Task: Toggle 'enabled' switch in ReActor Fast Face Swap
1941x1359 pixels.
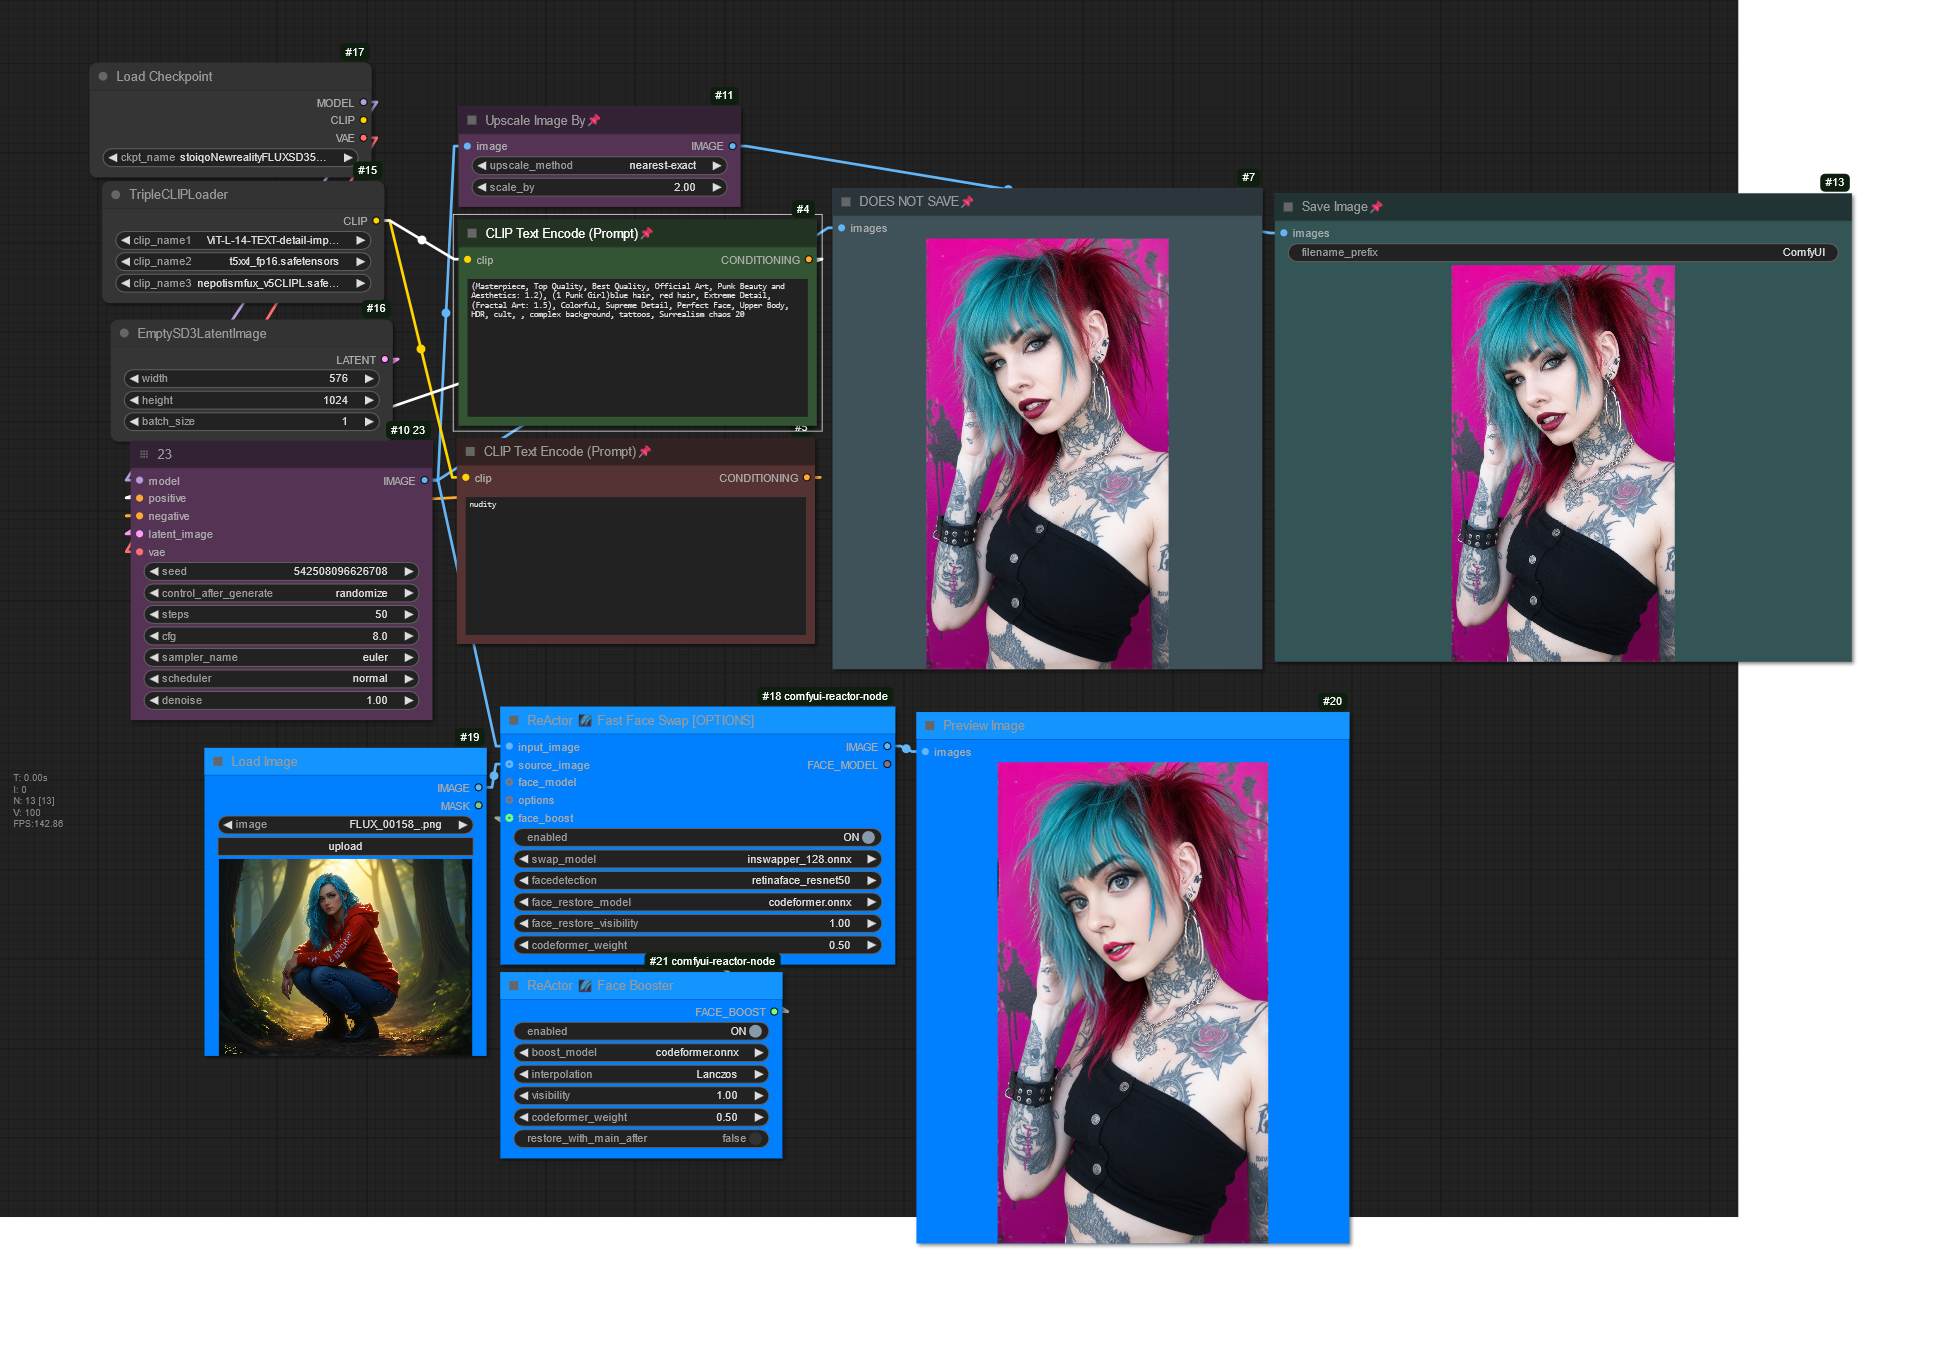Action: pos(868,837)
